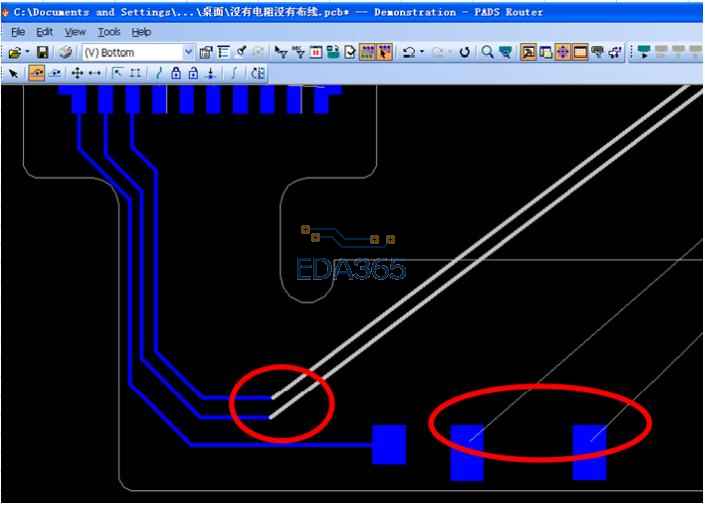Image resolution: width=705 pixels, height=505 pixels.
Task: Click the curved trace tool icon
Action: coord(234,73)
